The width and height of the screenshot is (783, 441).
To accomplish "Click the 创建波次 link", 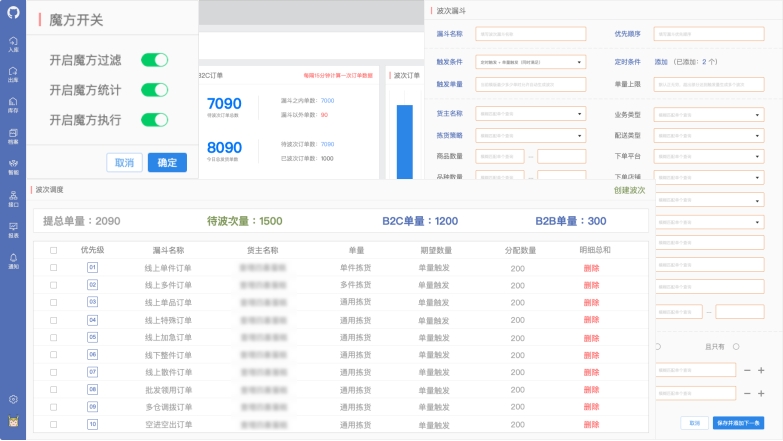I will coord(629,190).
